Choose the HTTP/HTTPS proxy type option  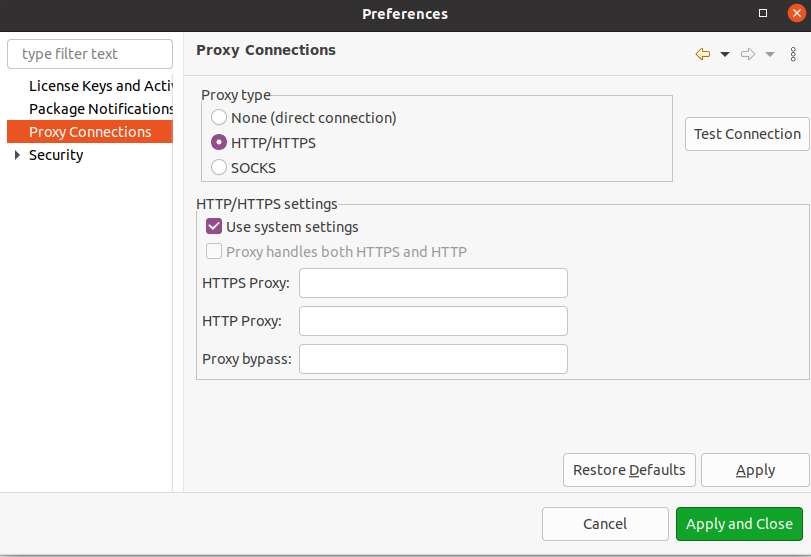219,143
